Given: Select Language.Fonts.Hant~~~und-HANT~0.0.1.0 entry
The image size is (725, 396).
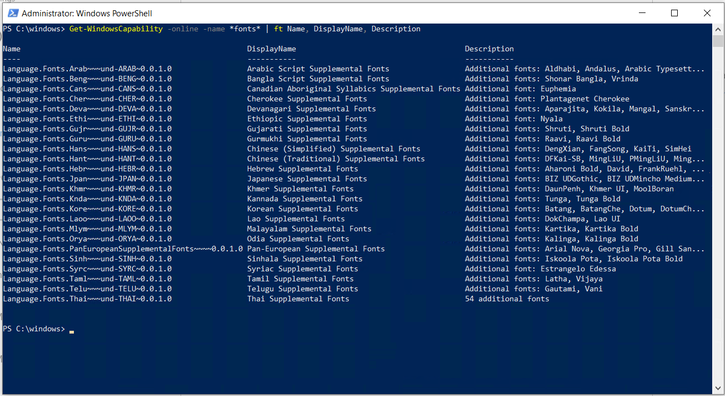Looking at the screenshot, I should [x=87, y=159].
